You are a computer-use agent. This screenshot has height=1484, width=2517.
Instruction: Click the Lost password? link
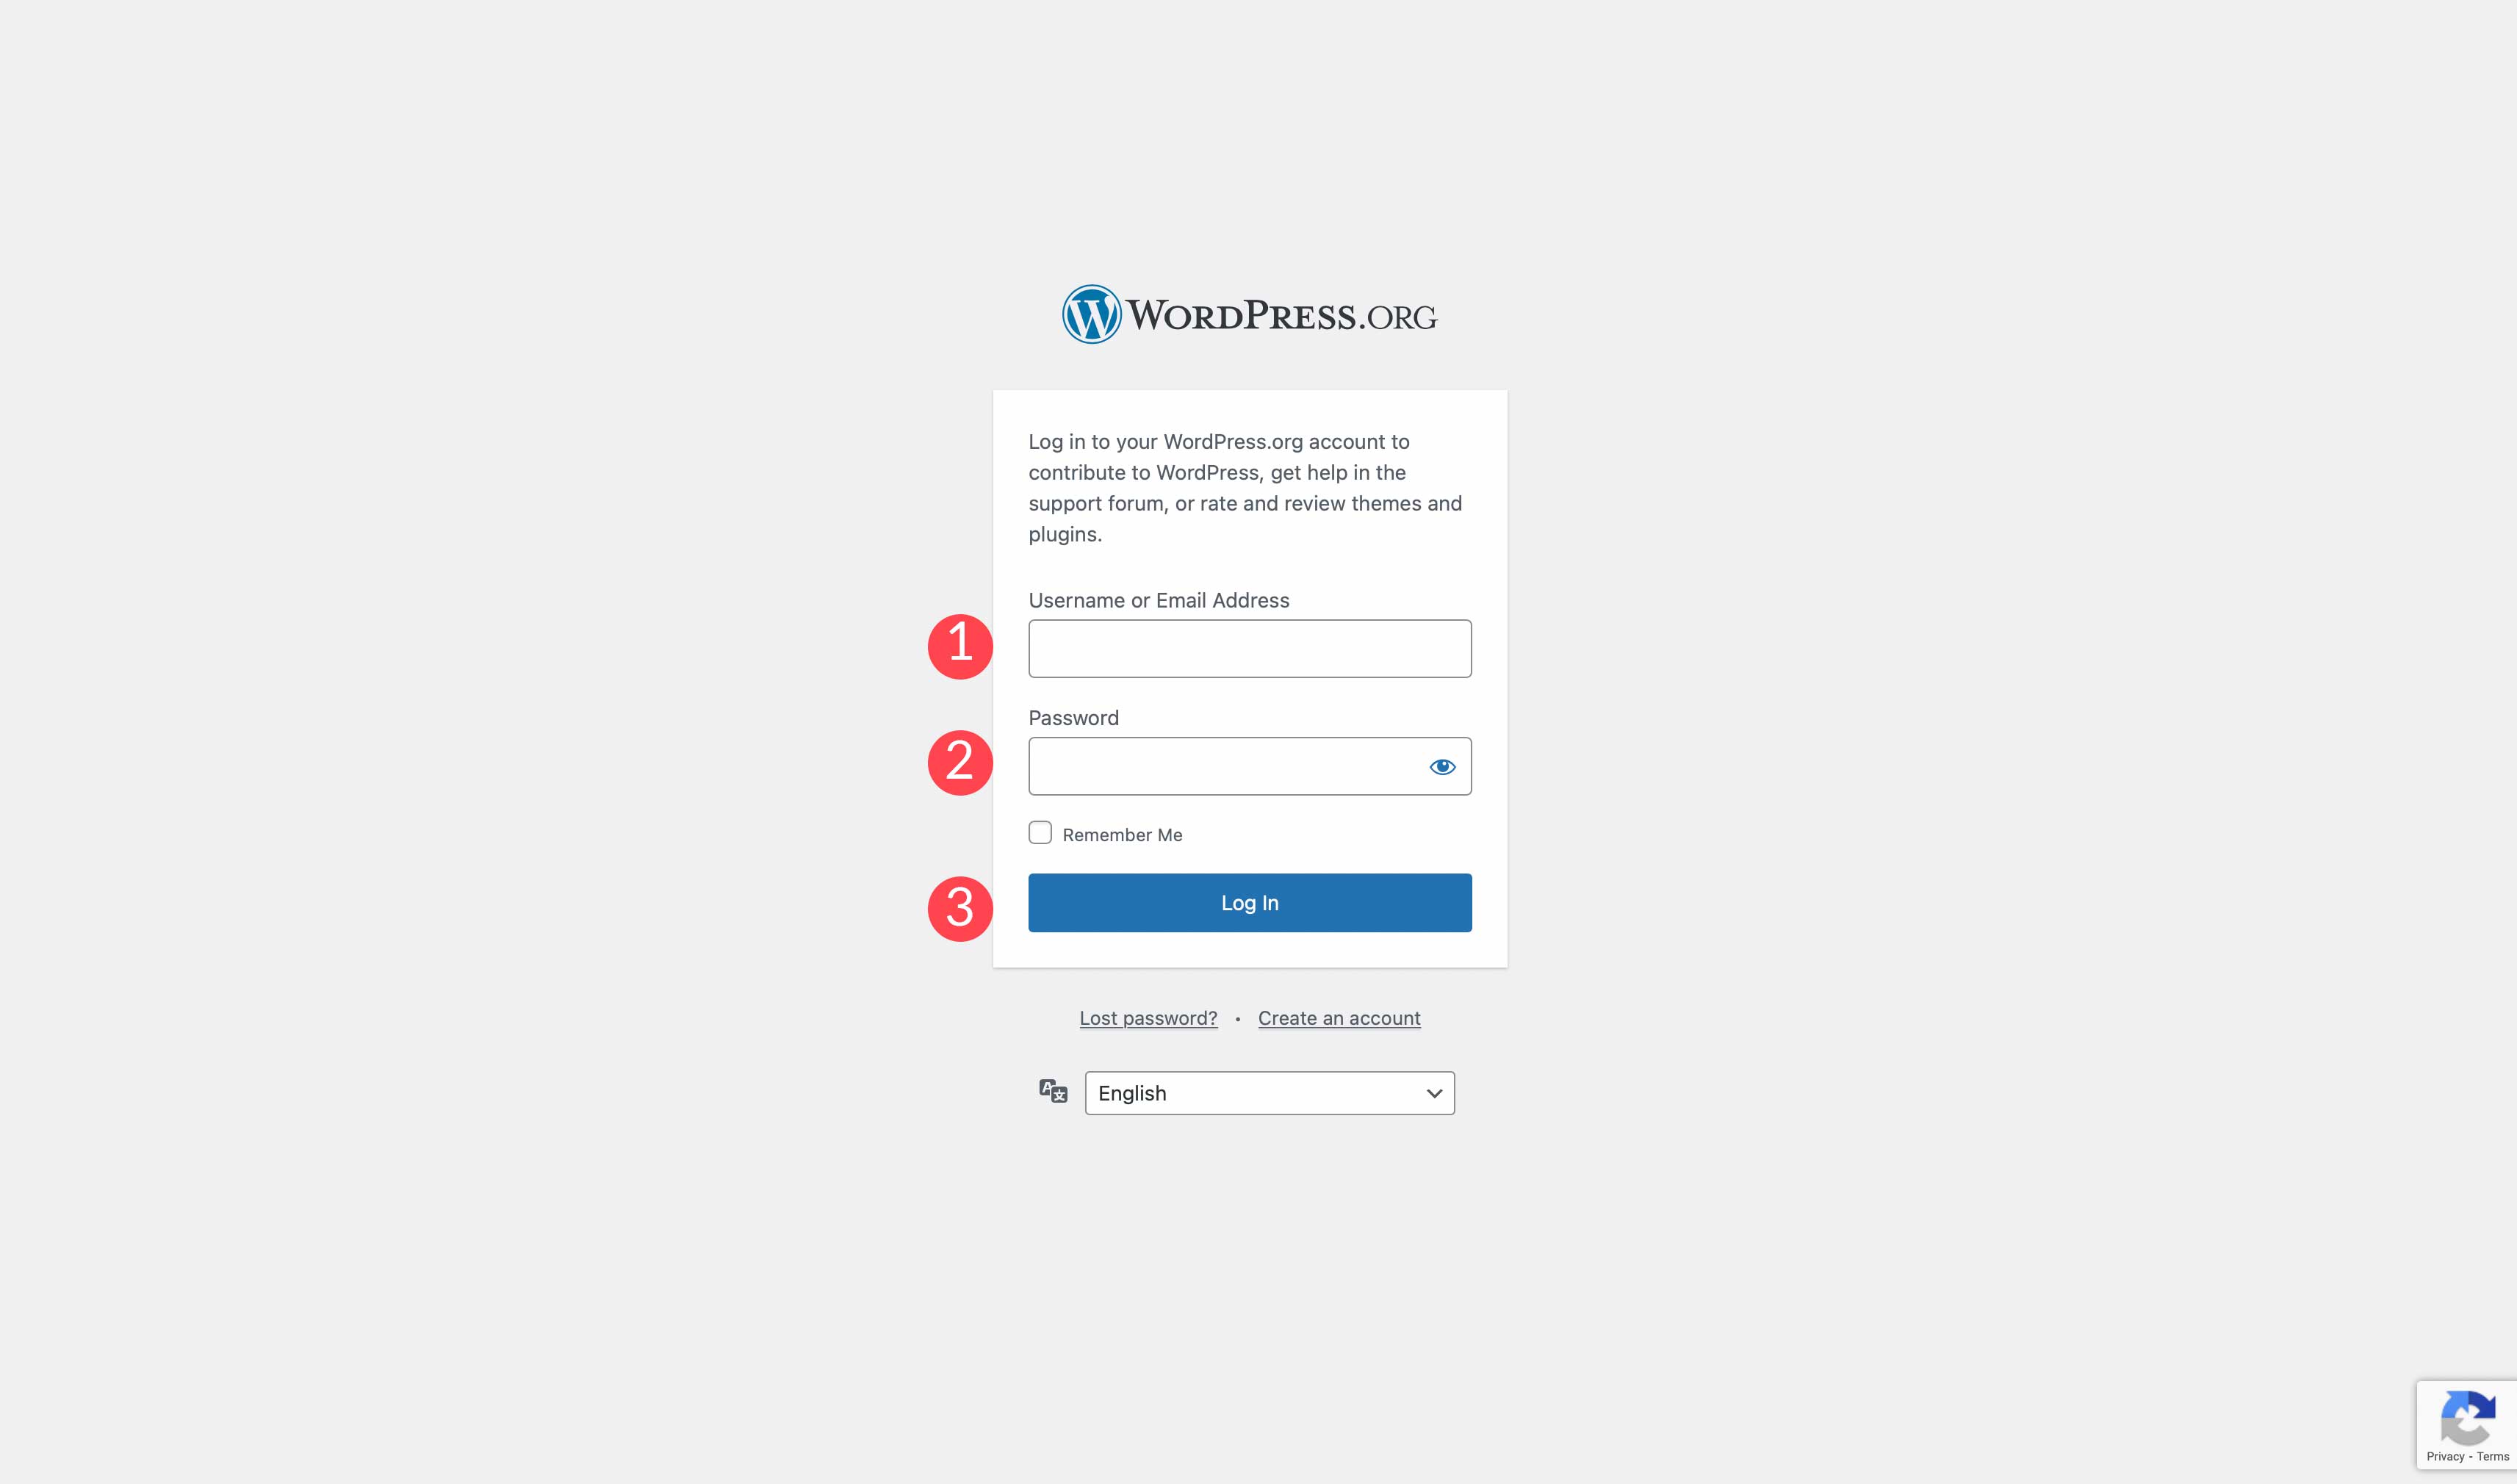1148,1017
